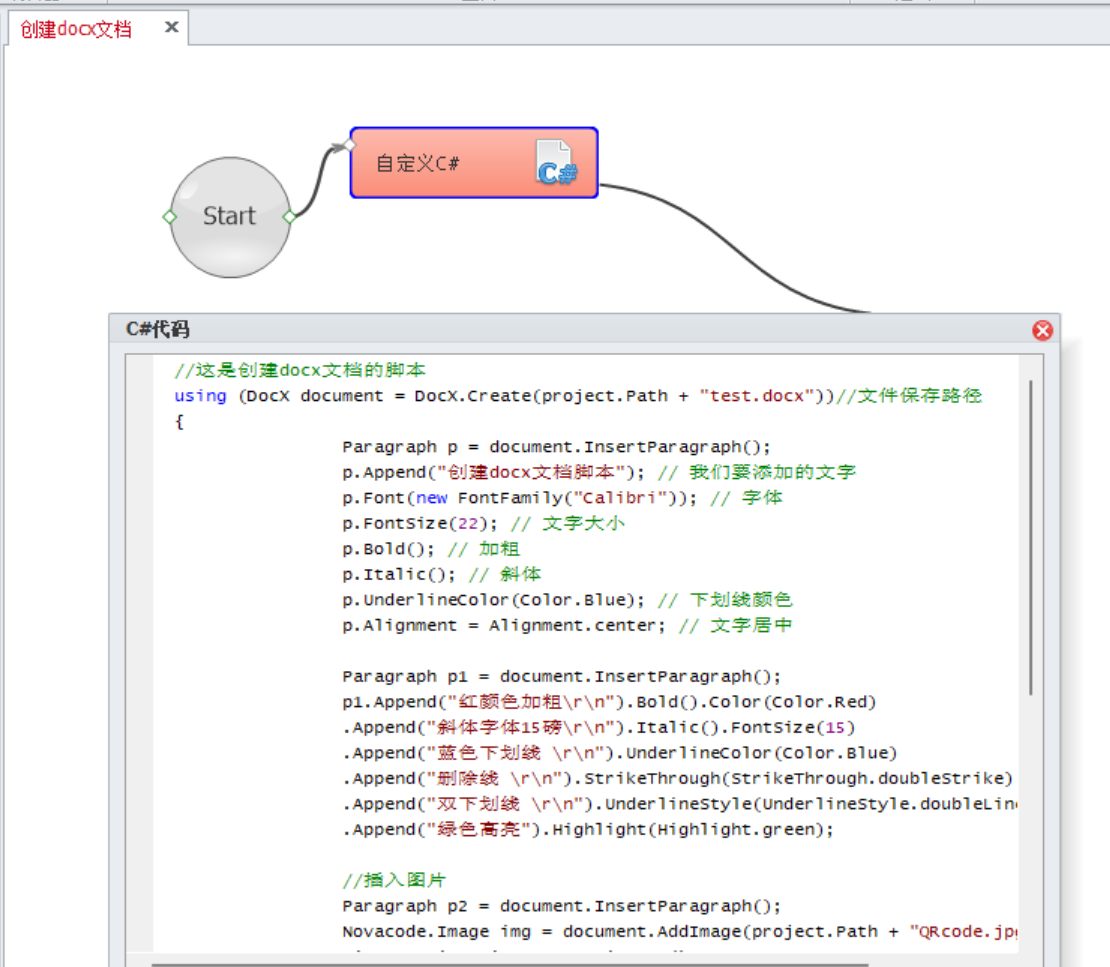Viewport: 1110px width, 967px height.
Task: Click the p.UnderlineColor(Color.Blue); line of paragraph p
Action: tap(568, 600)
